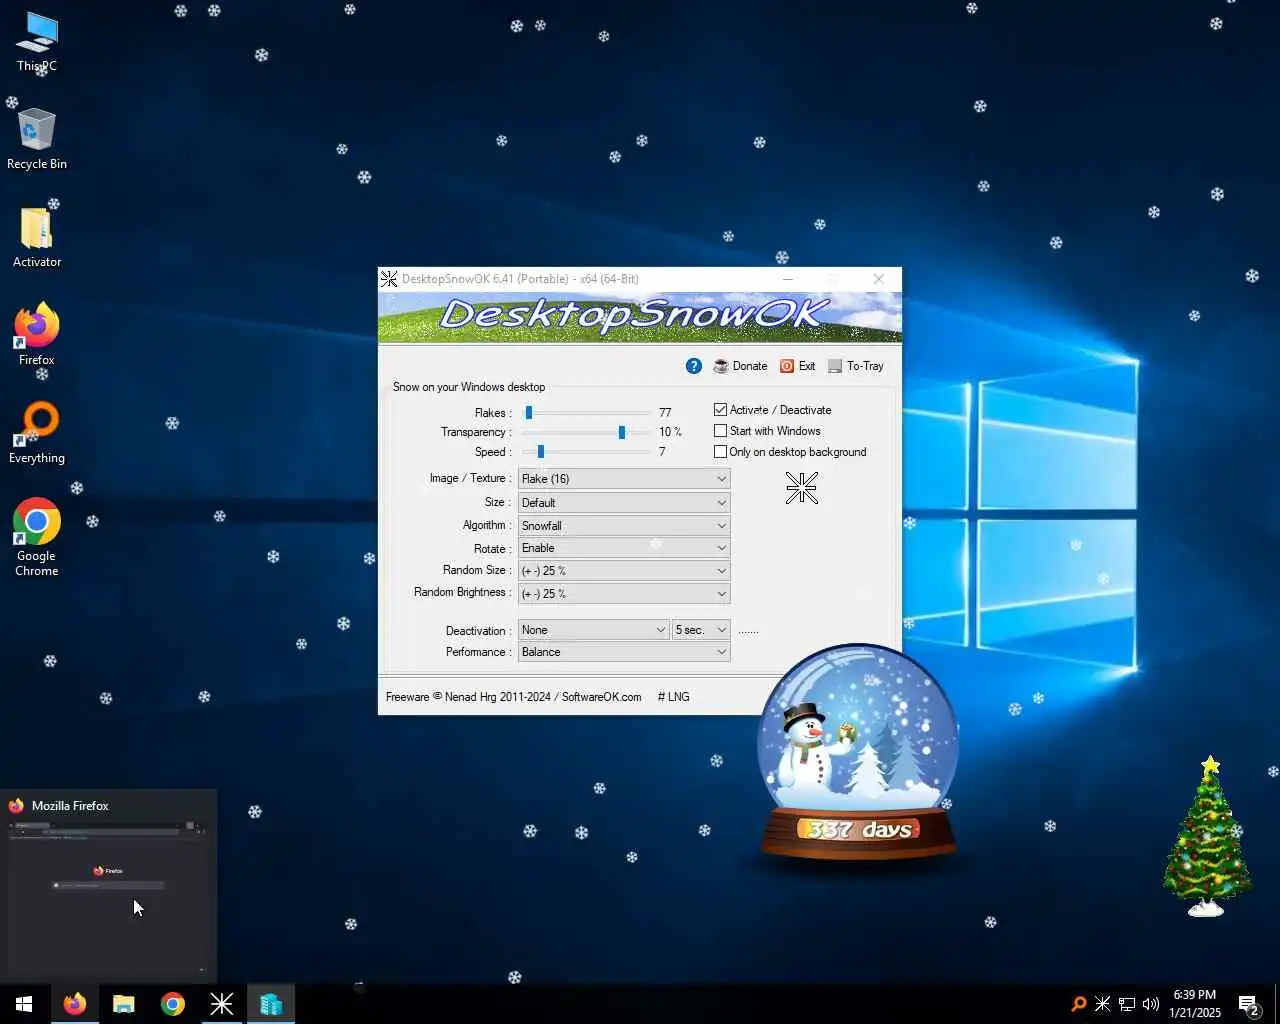Close the DesktopSnowOK window
This screenshot has height=1024, width=1280.
coord(878,279)
